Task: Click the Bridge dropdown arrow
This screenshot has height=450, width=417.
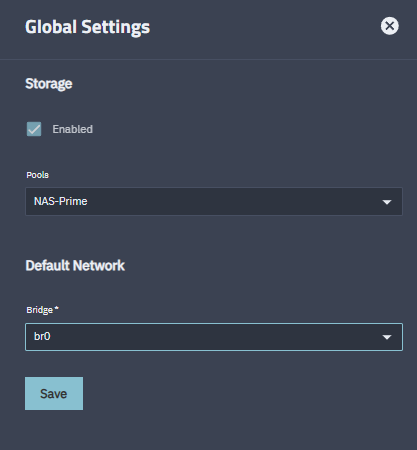Action: (x=387, y=337)
